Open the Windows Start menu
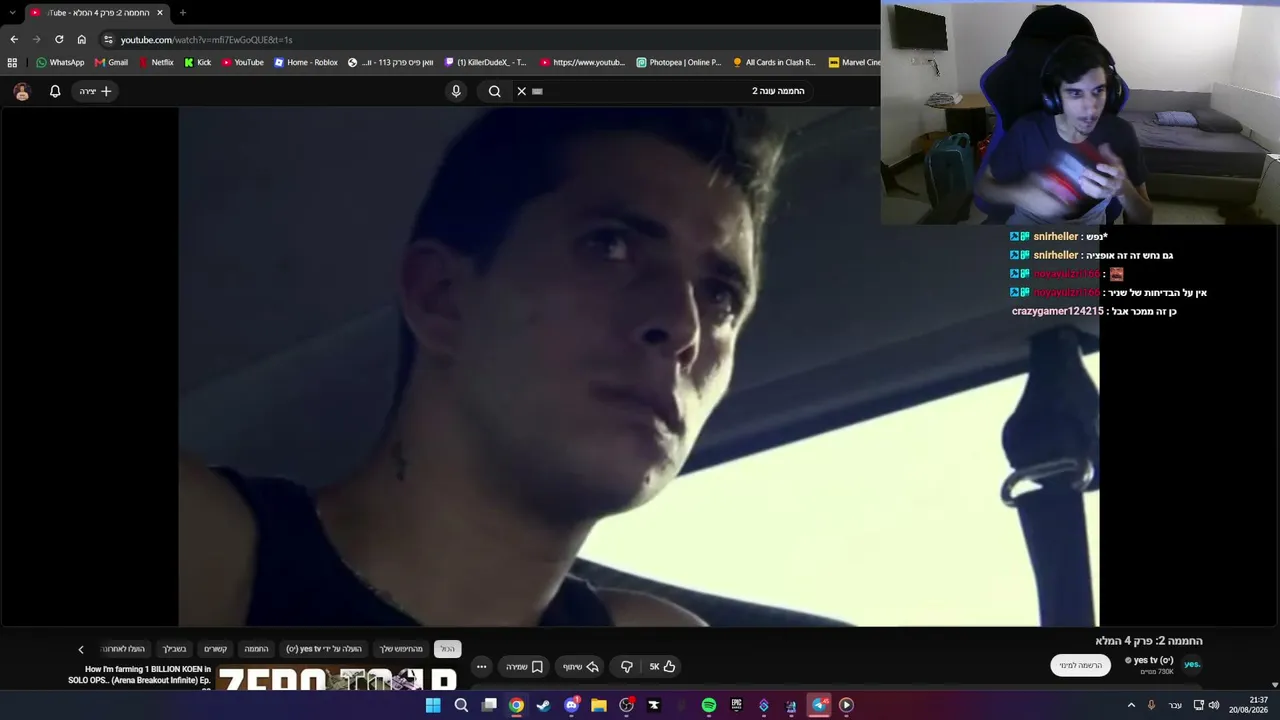The width and height of the screenshot is (1280, 720). 433,705
